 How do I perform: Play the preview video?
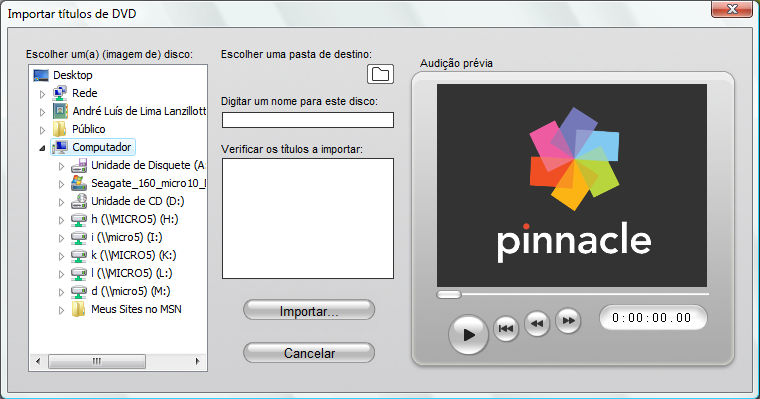[468, 335]
